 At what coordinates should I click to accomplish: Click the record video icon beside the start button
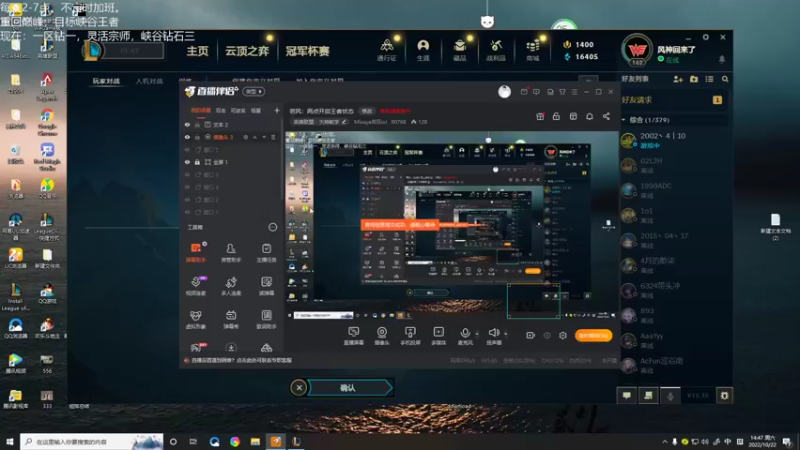[x=531, y=335]
